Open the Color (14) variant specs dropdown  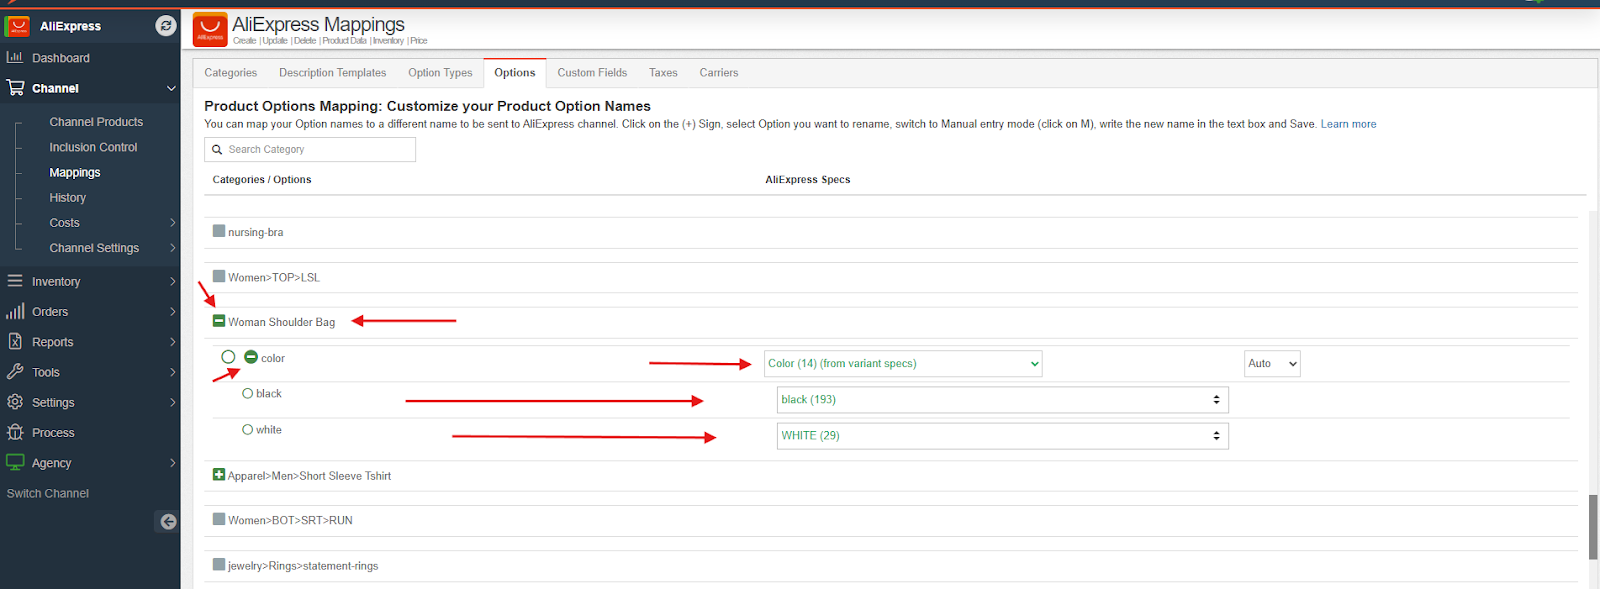903,364
